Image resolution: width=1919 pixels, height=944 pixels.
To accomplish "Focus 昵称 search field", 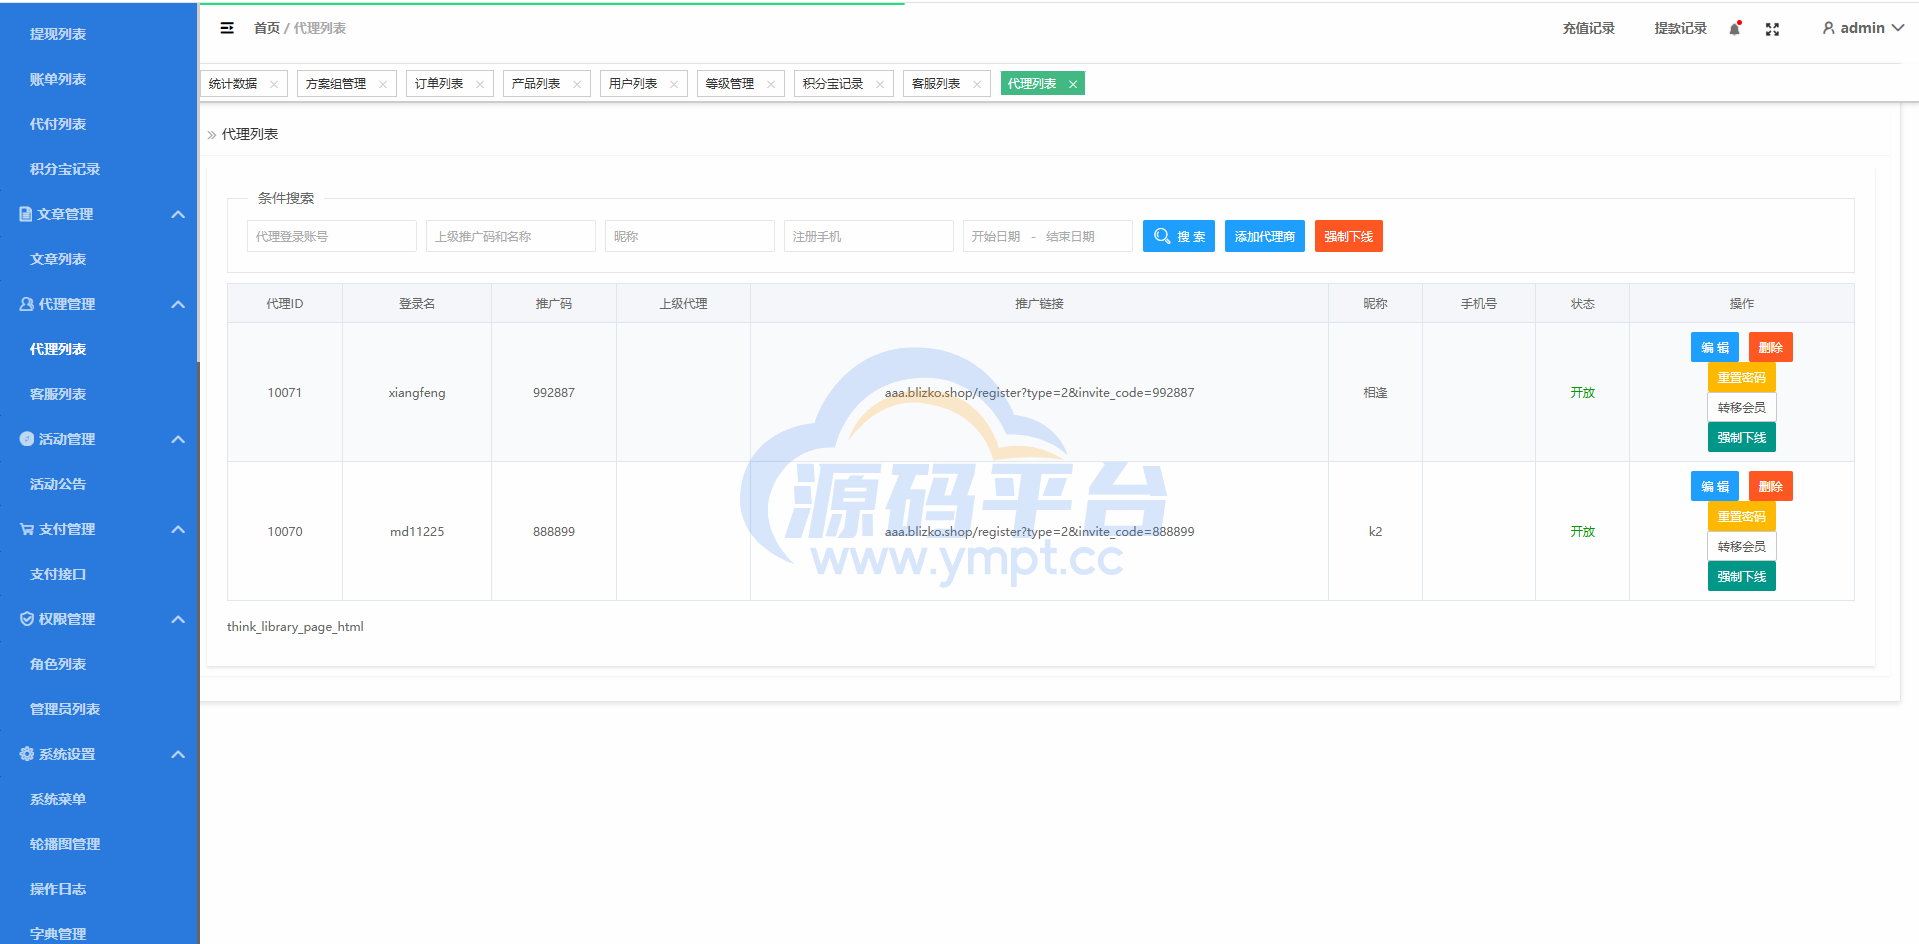I will [690, 236].
